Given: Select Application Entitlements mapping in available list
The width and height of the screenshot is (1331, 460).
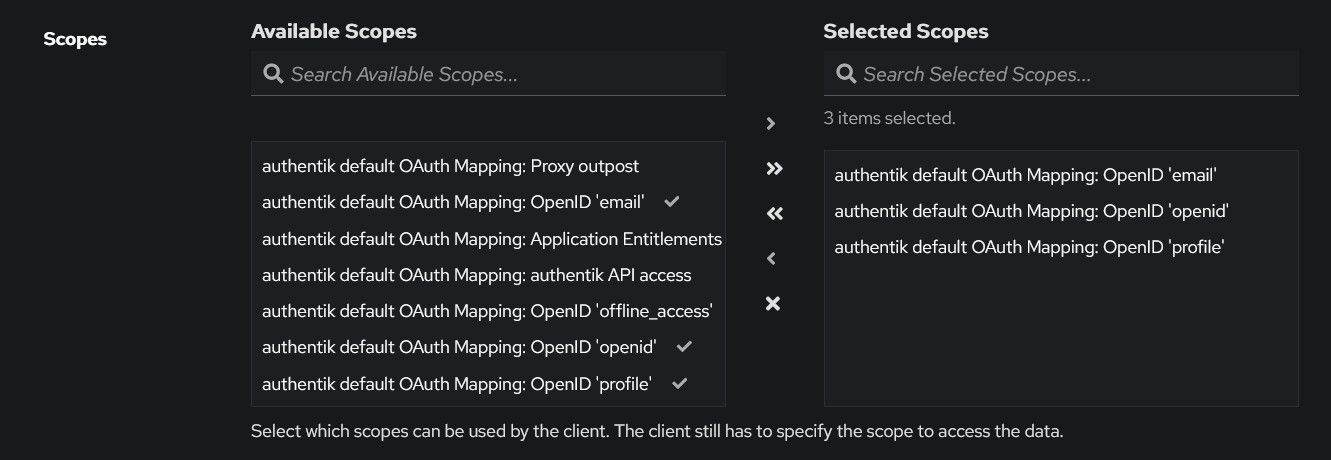Looking at the screenshot, I should [x=491, y=239].
